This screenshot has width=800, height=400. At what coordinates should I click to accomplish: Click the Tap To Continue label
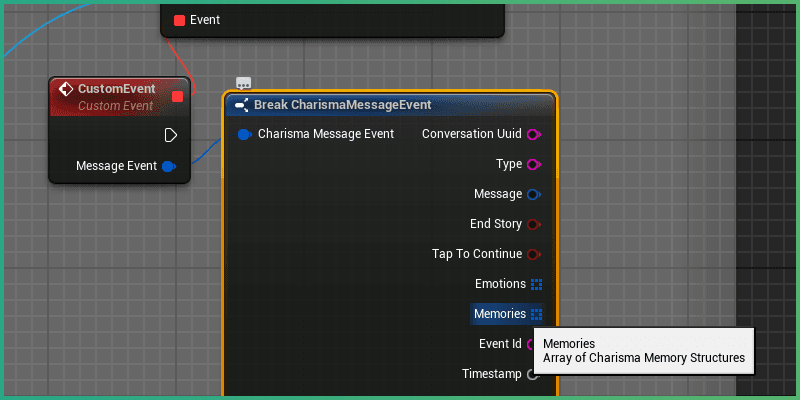477,254
